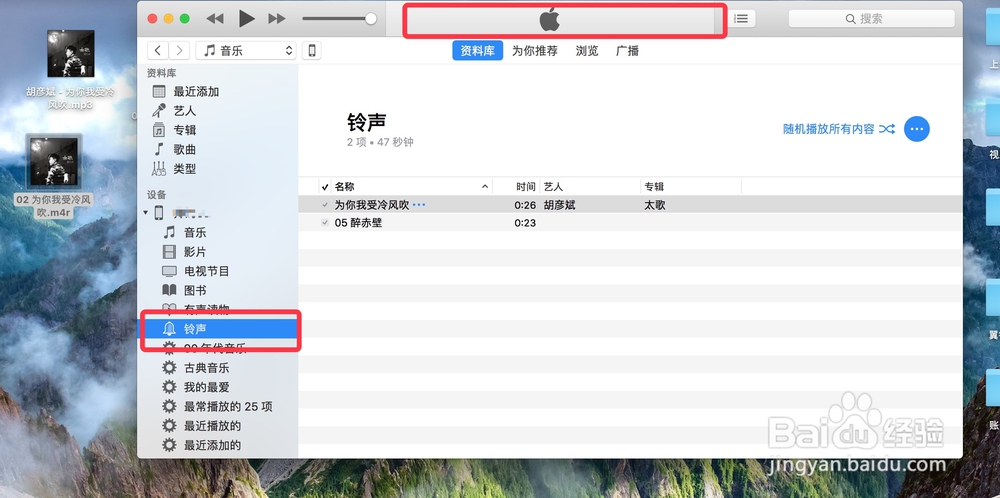Uncheck the 为你我受冷风吹 checkbox
Image resolution: width=1000 pixels, height=498 pixels.
pyautogui.click(x=325, y=205)
